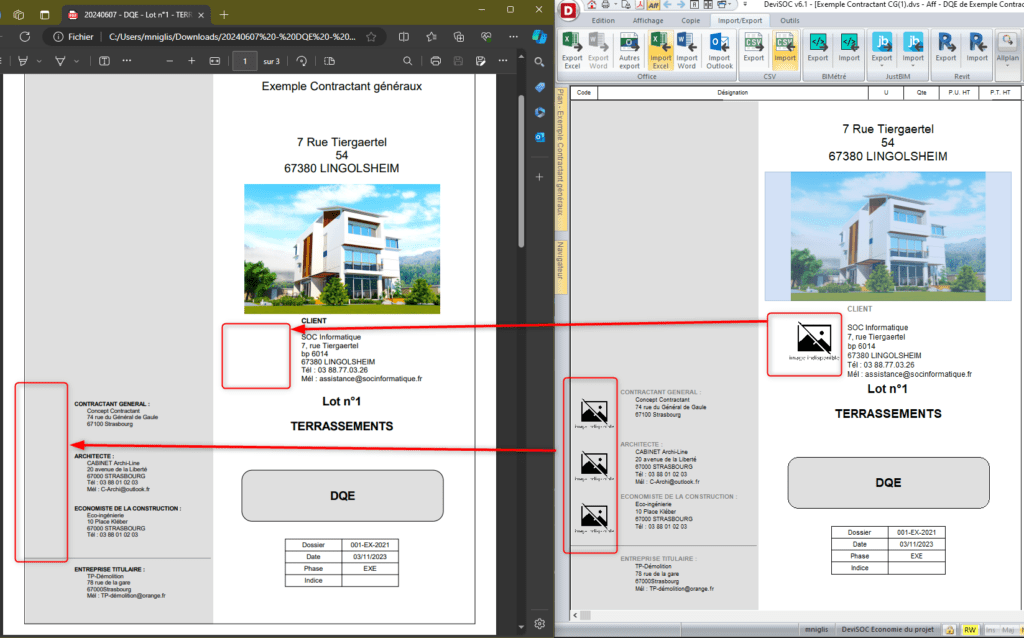1024x638 pixels.
Task: Click the RW indicator in status bar
Action: [970, 630]
